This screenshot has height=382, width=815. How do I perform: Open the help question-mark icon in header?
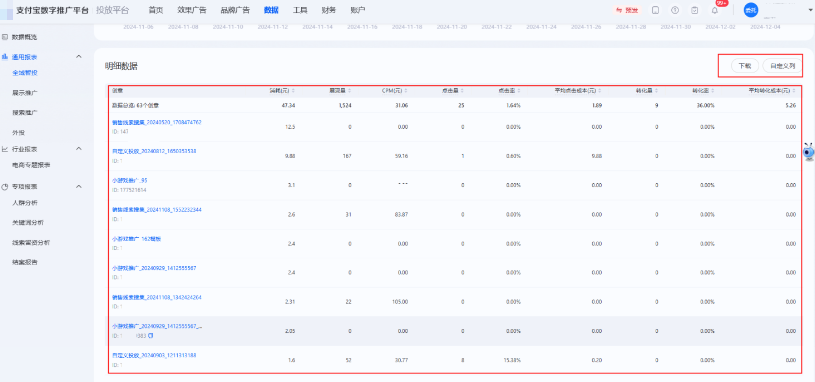(675, 10)
